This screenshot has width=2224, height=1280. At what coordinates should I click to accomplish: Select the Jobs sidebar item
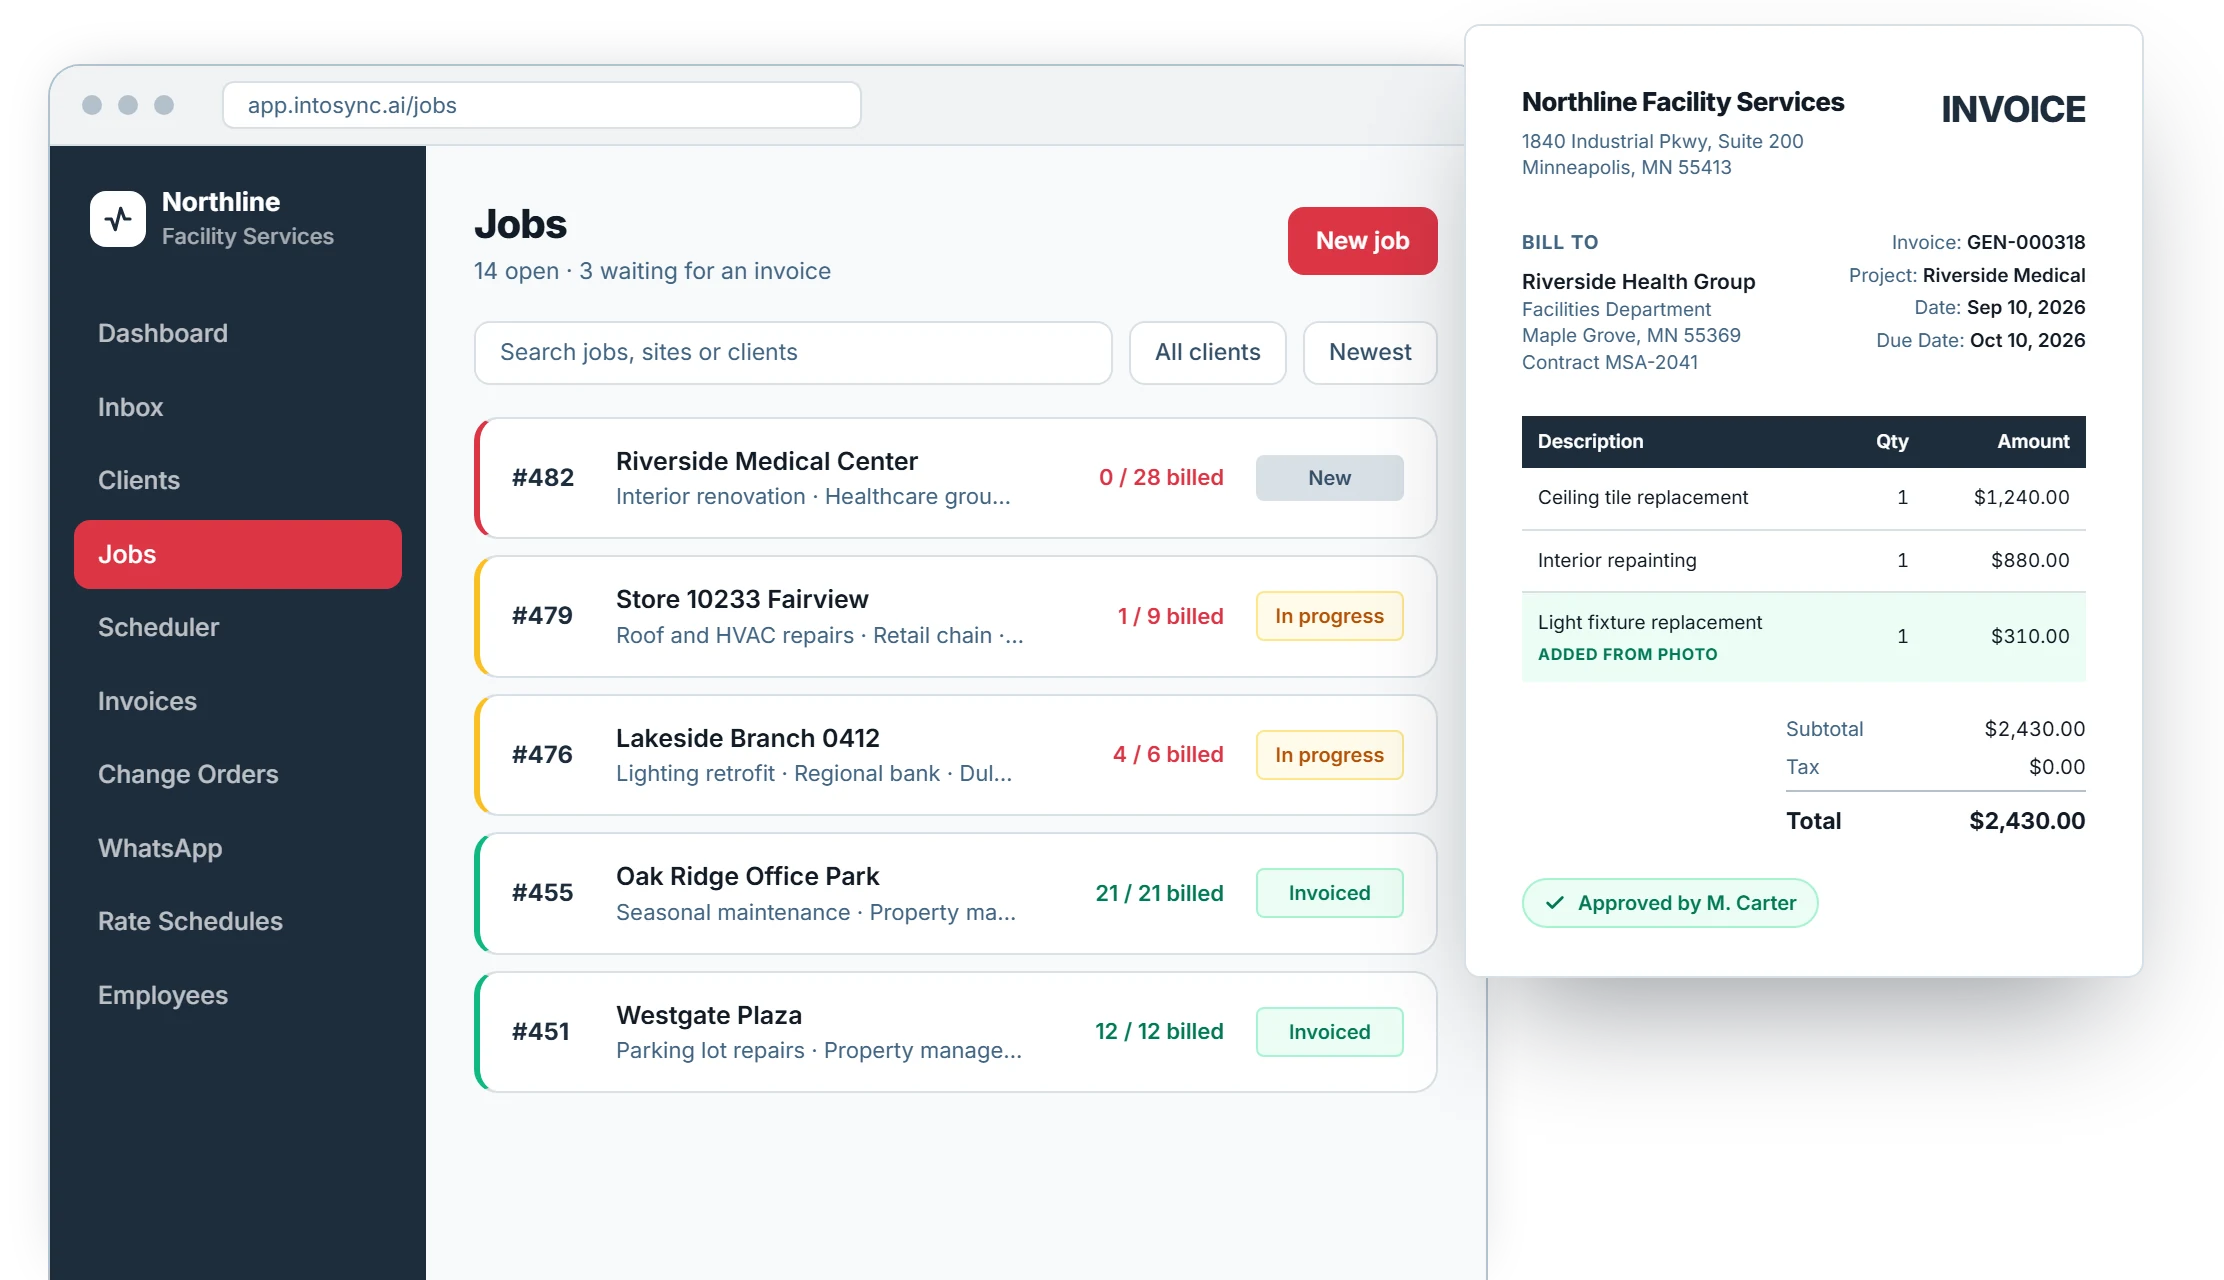[x=238, y=554]
